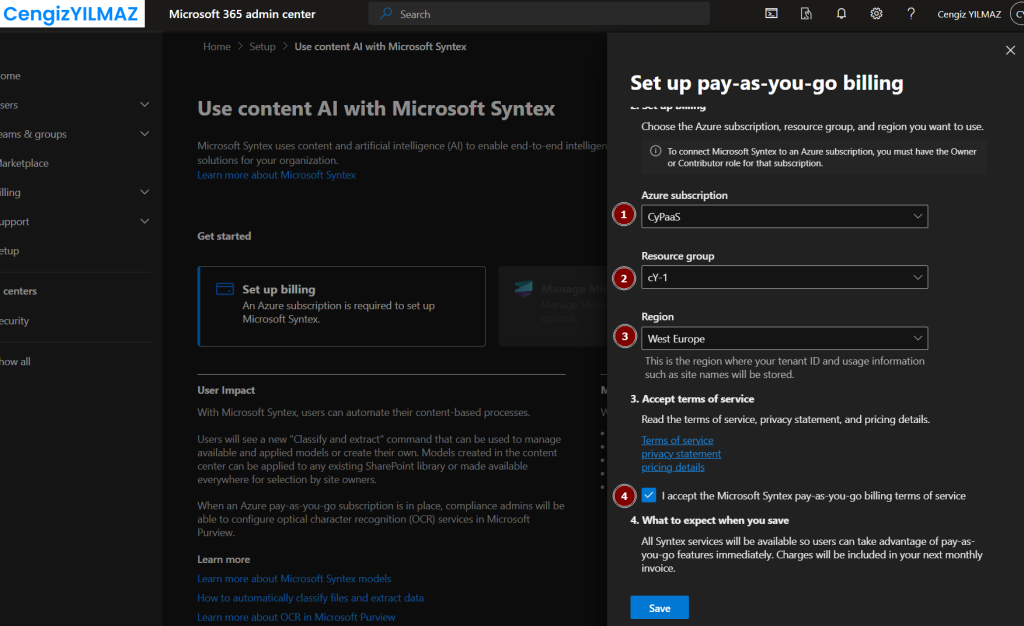Close the pay-as-you-go billing panel
The image size is (1024, 626).
1009,50
